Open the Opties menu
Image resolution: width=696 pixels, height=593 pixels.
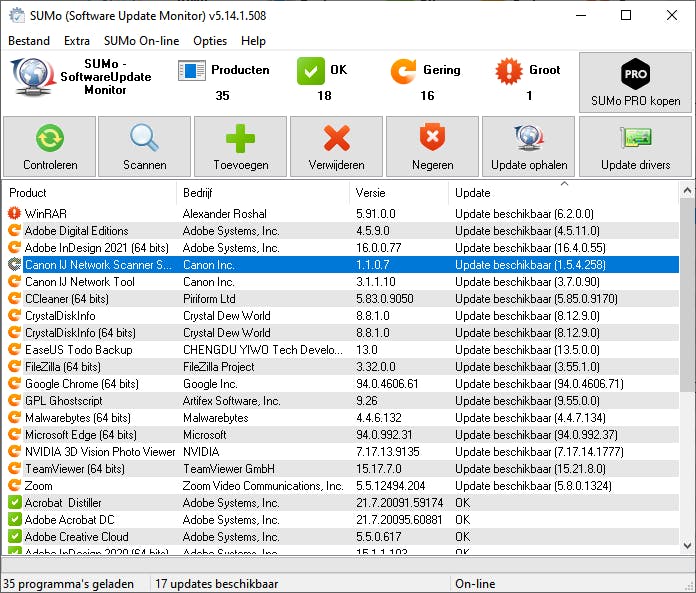point(210,41)
